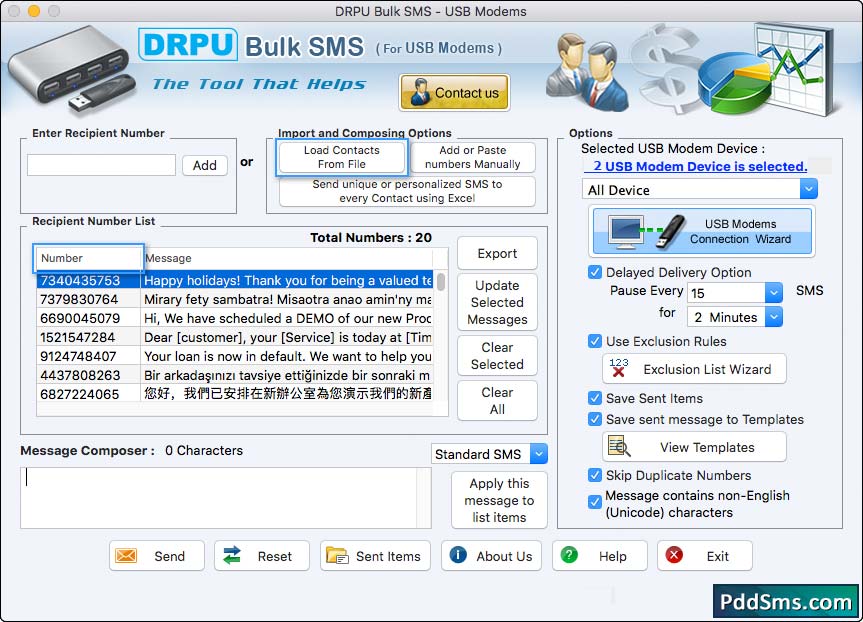
Task: Click the Message column header
Action: click(x=287, y=258)
